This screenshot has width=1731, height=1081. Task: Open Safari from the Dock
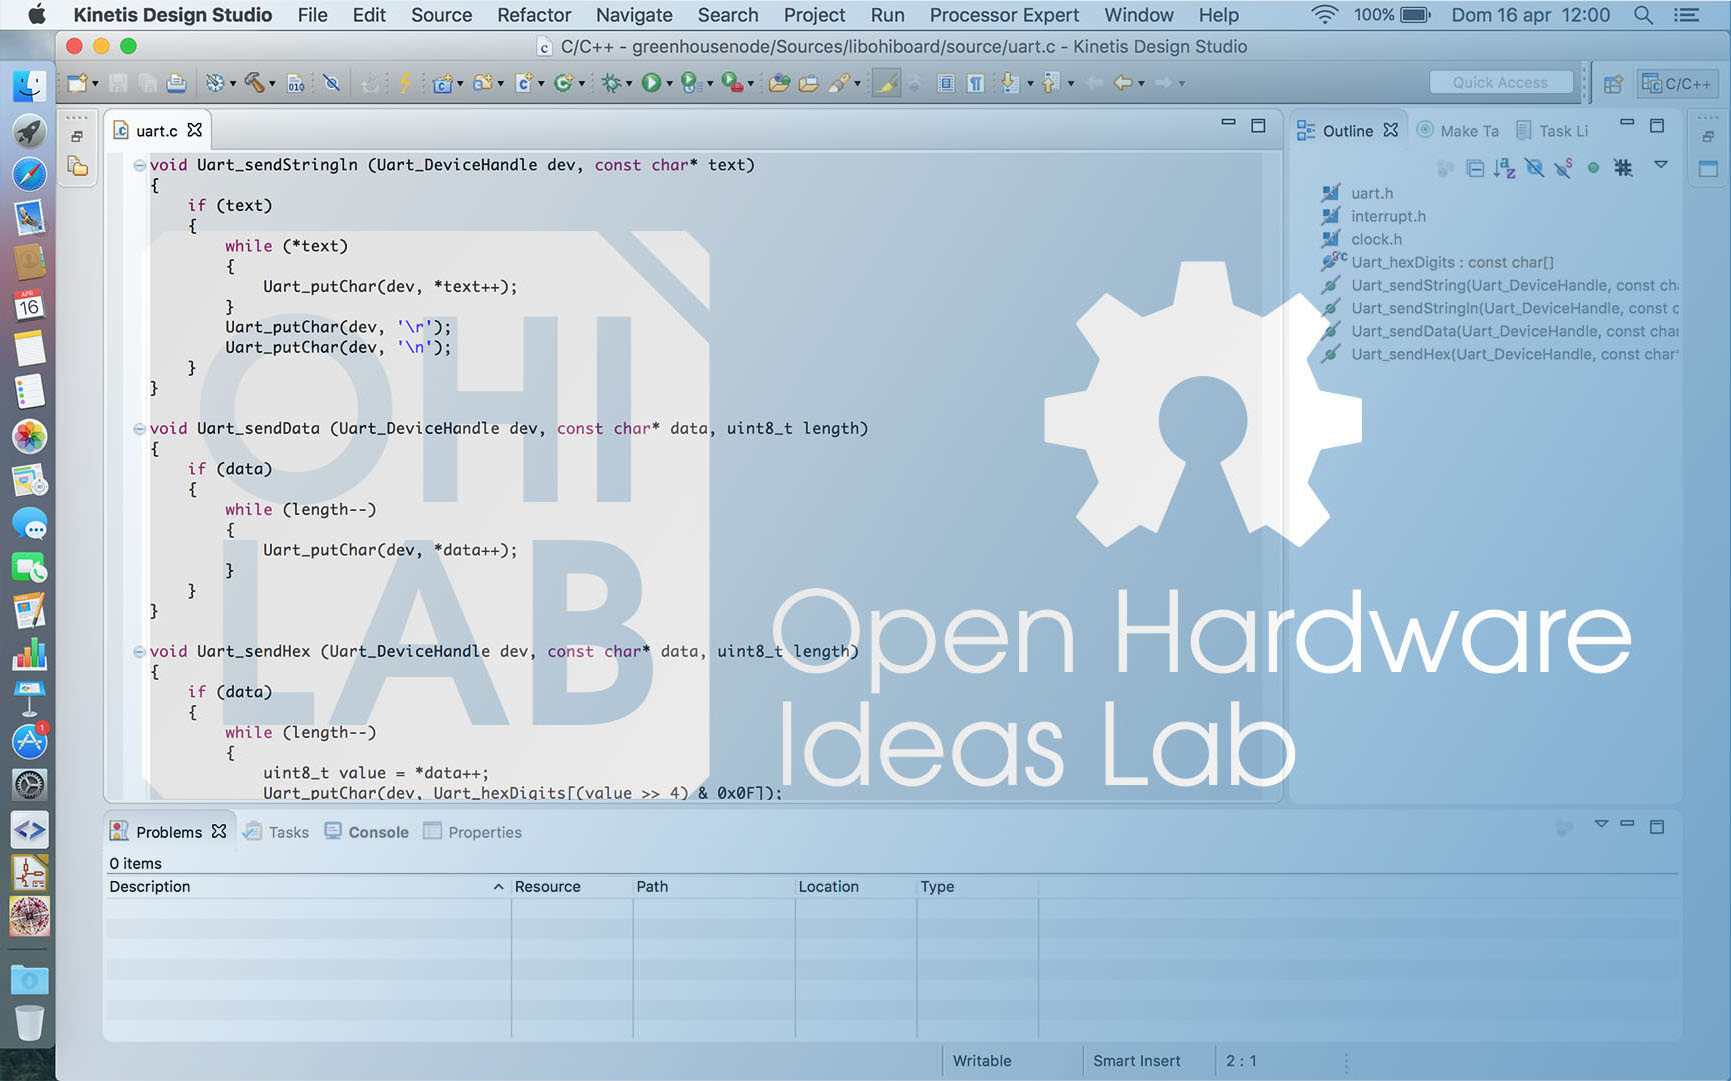(x=29, y=174)
